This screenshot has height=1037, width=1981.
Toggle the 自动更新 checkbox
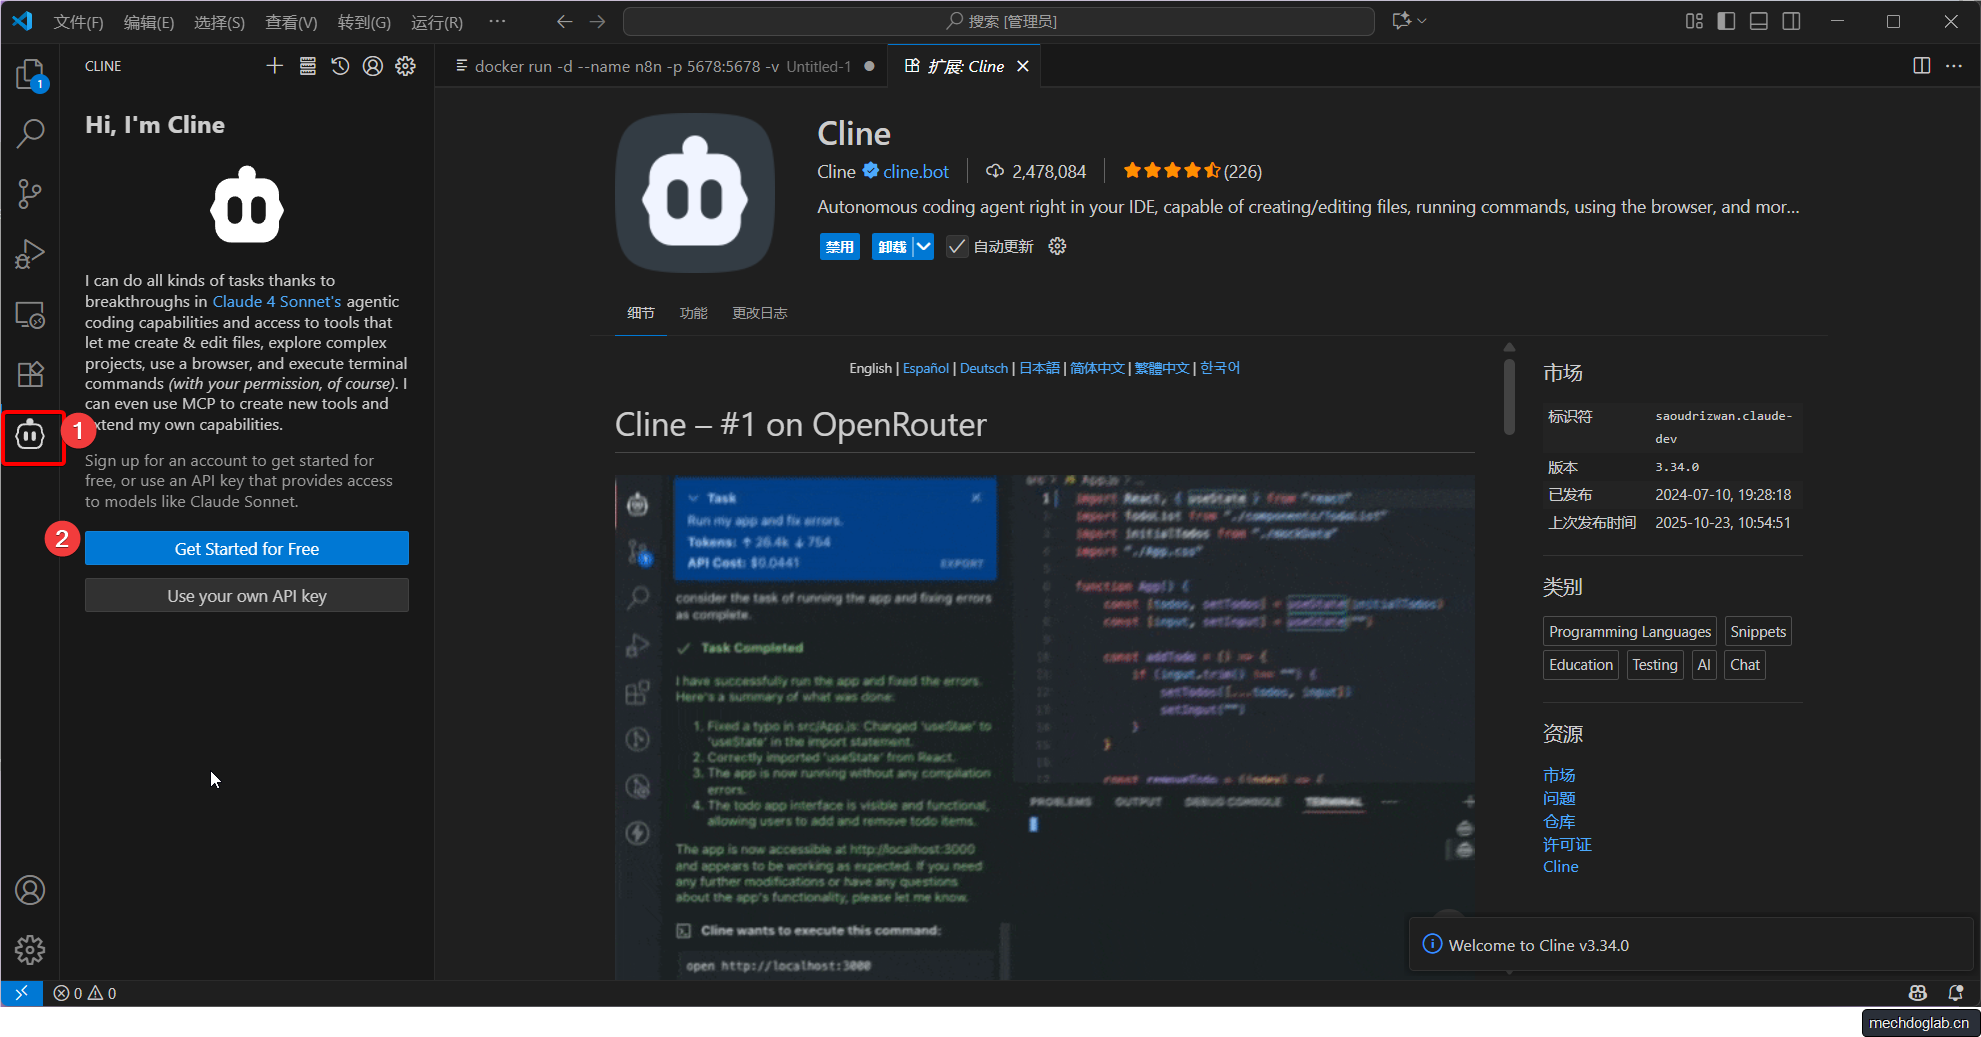pos(957,247)
